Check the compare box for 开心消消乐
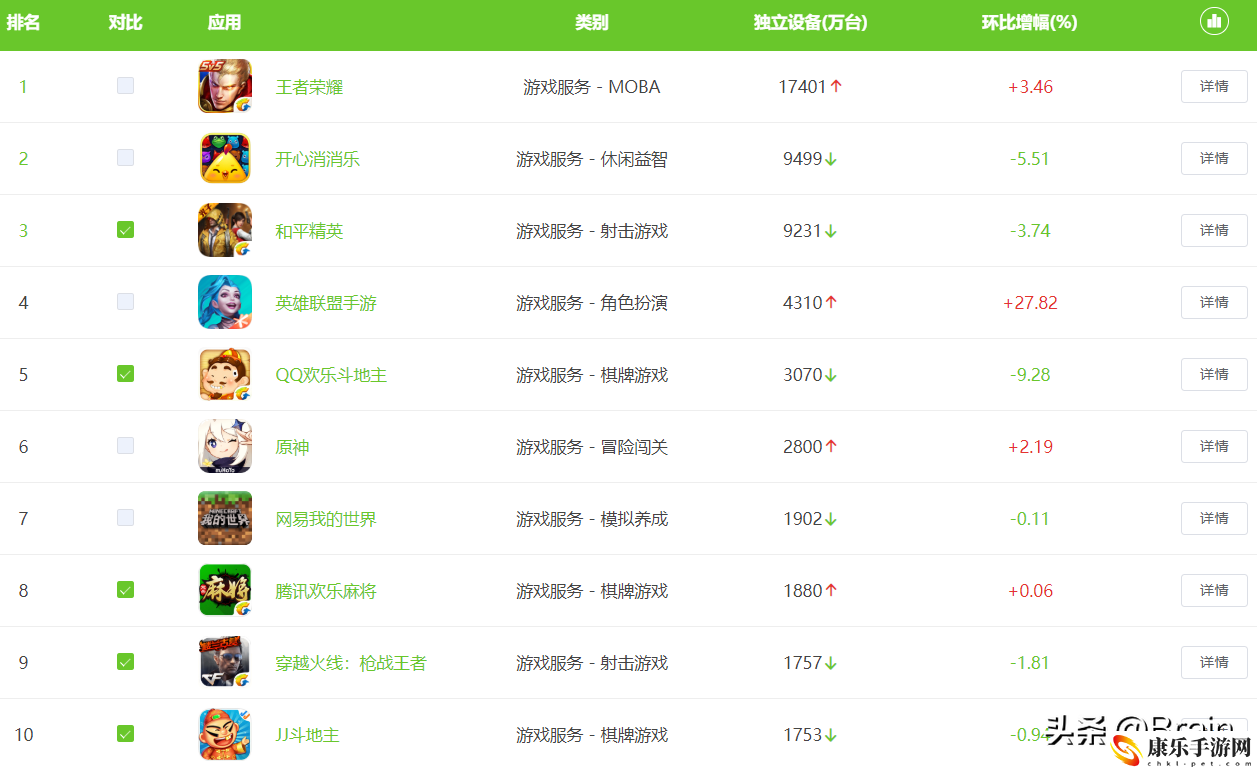Image resolution: width=1257 pixels, height=770 pixels. pos(125,158)
